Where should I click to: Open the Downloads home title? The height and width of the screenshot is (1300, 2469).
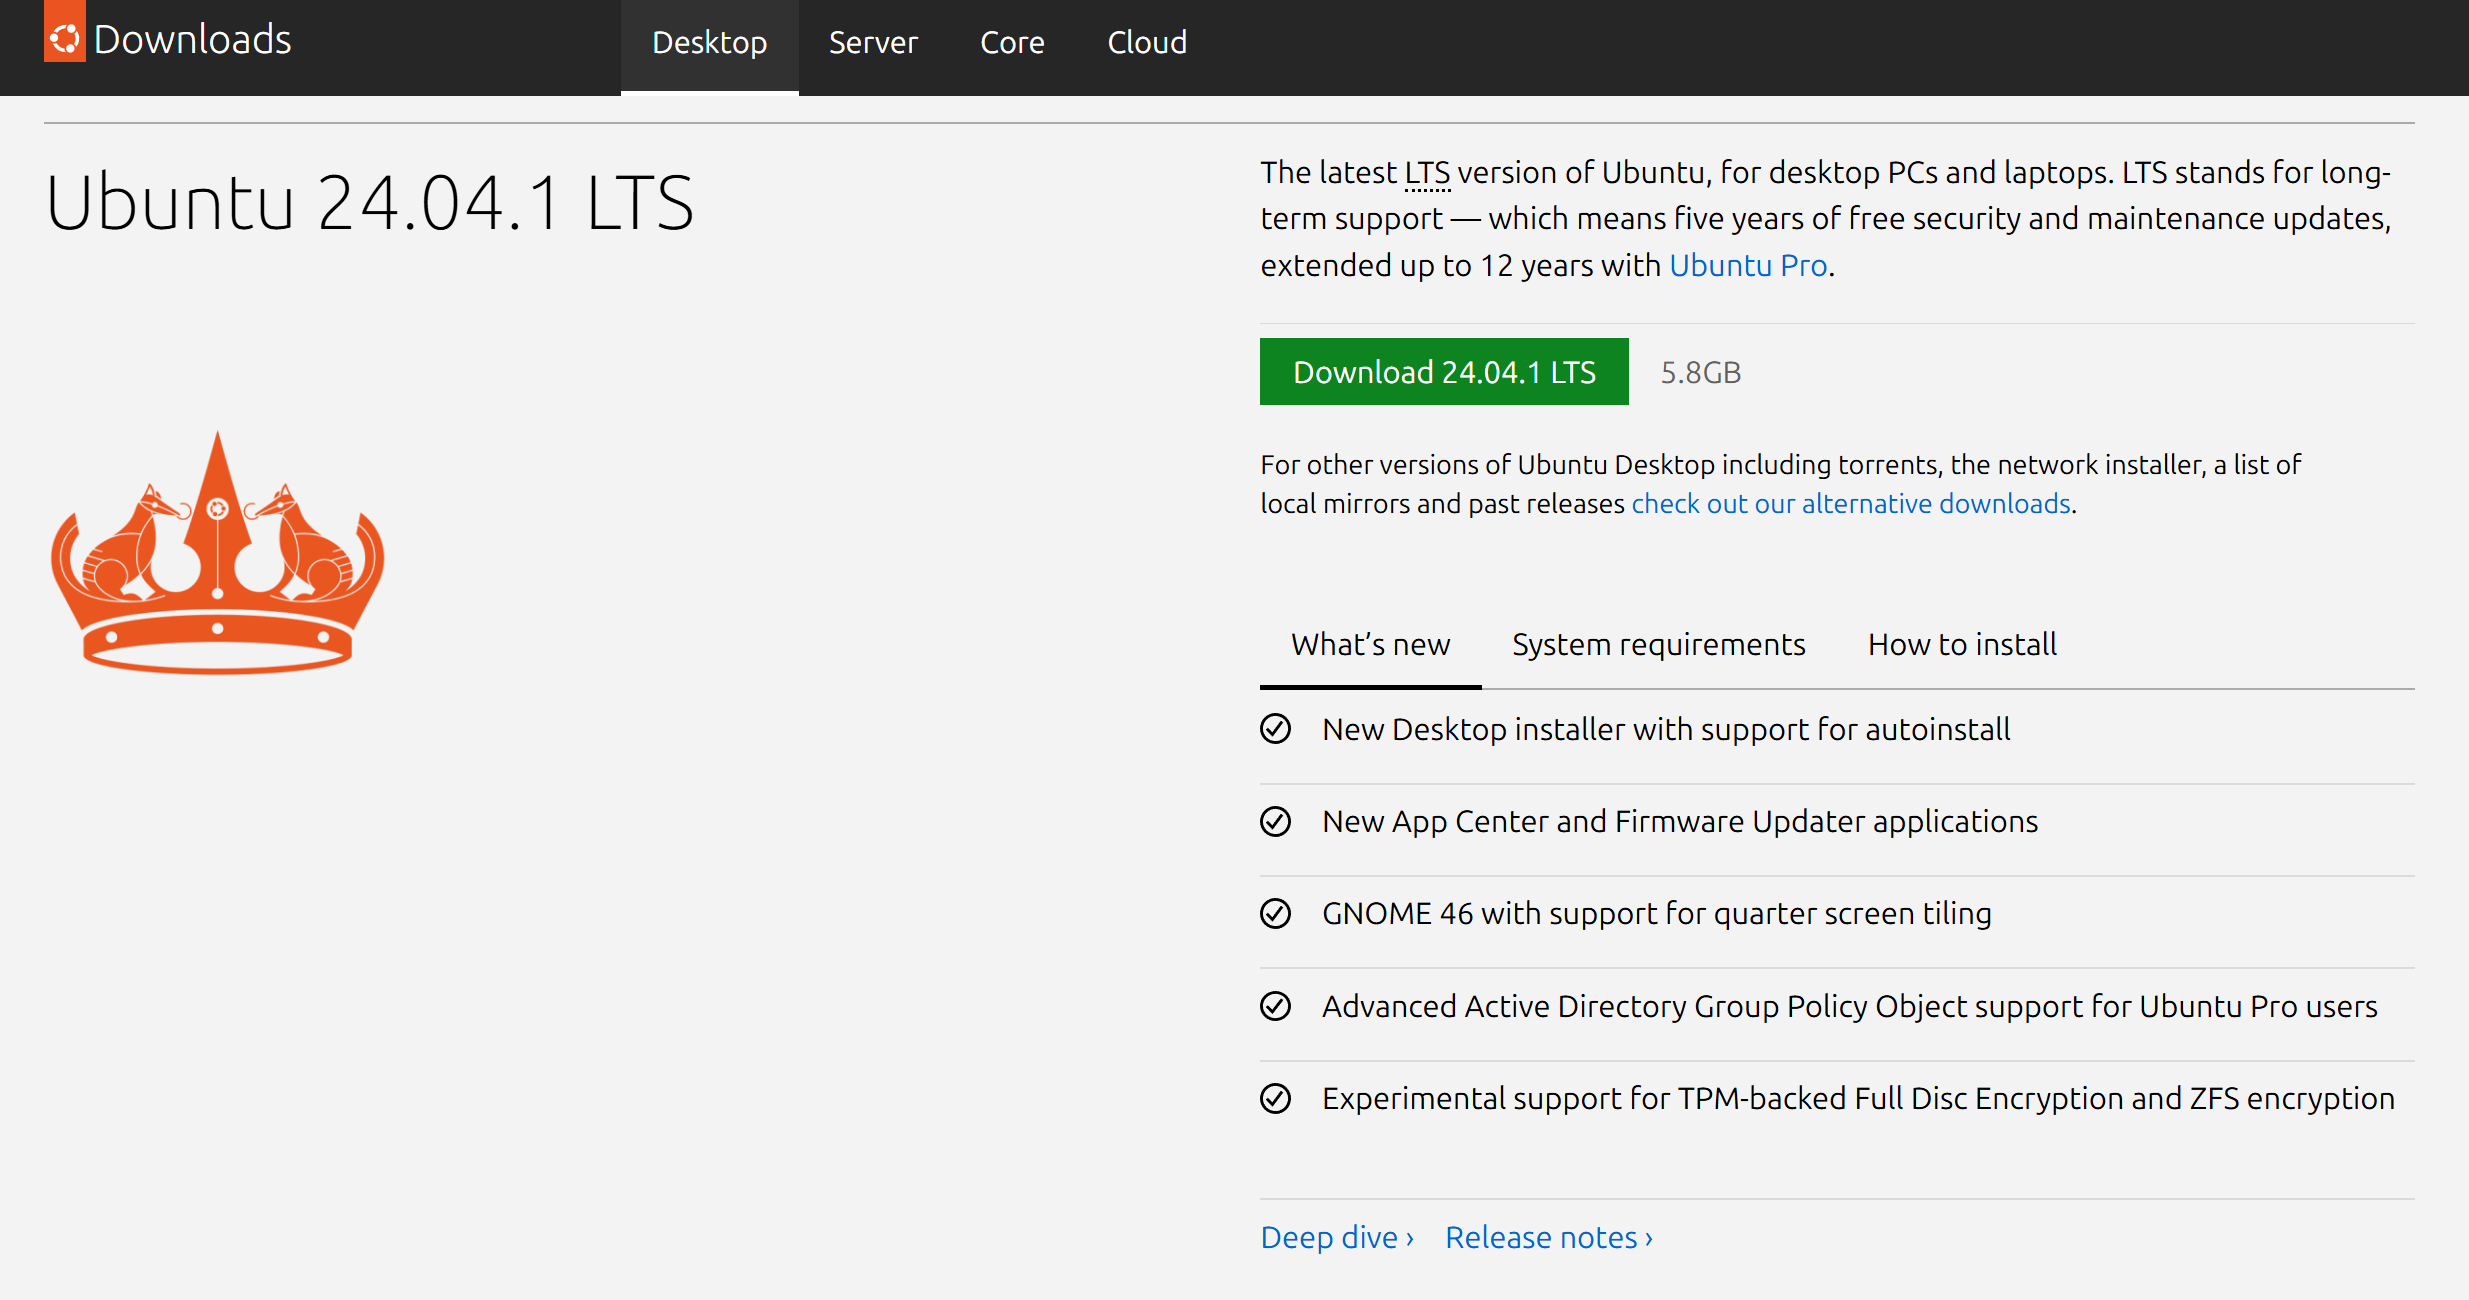192,40
